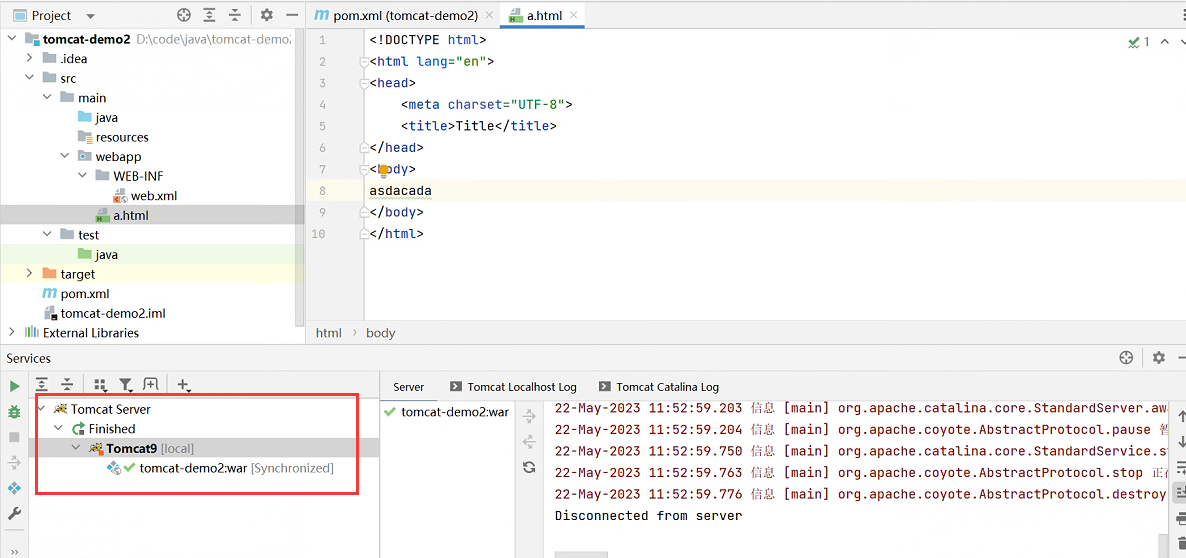Click the locate-opened-file crosshair in Project panel

(184, 14)
